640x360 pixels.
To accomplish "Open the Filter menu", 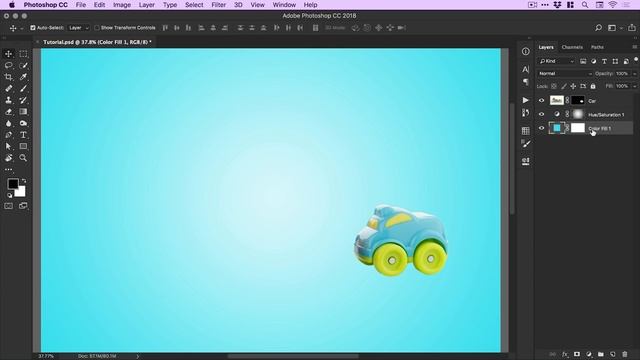I will pos(218,5).
